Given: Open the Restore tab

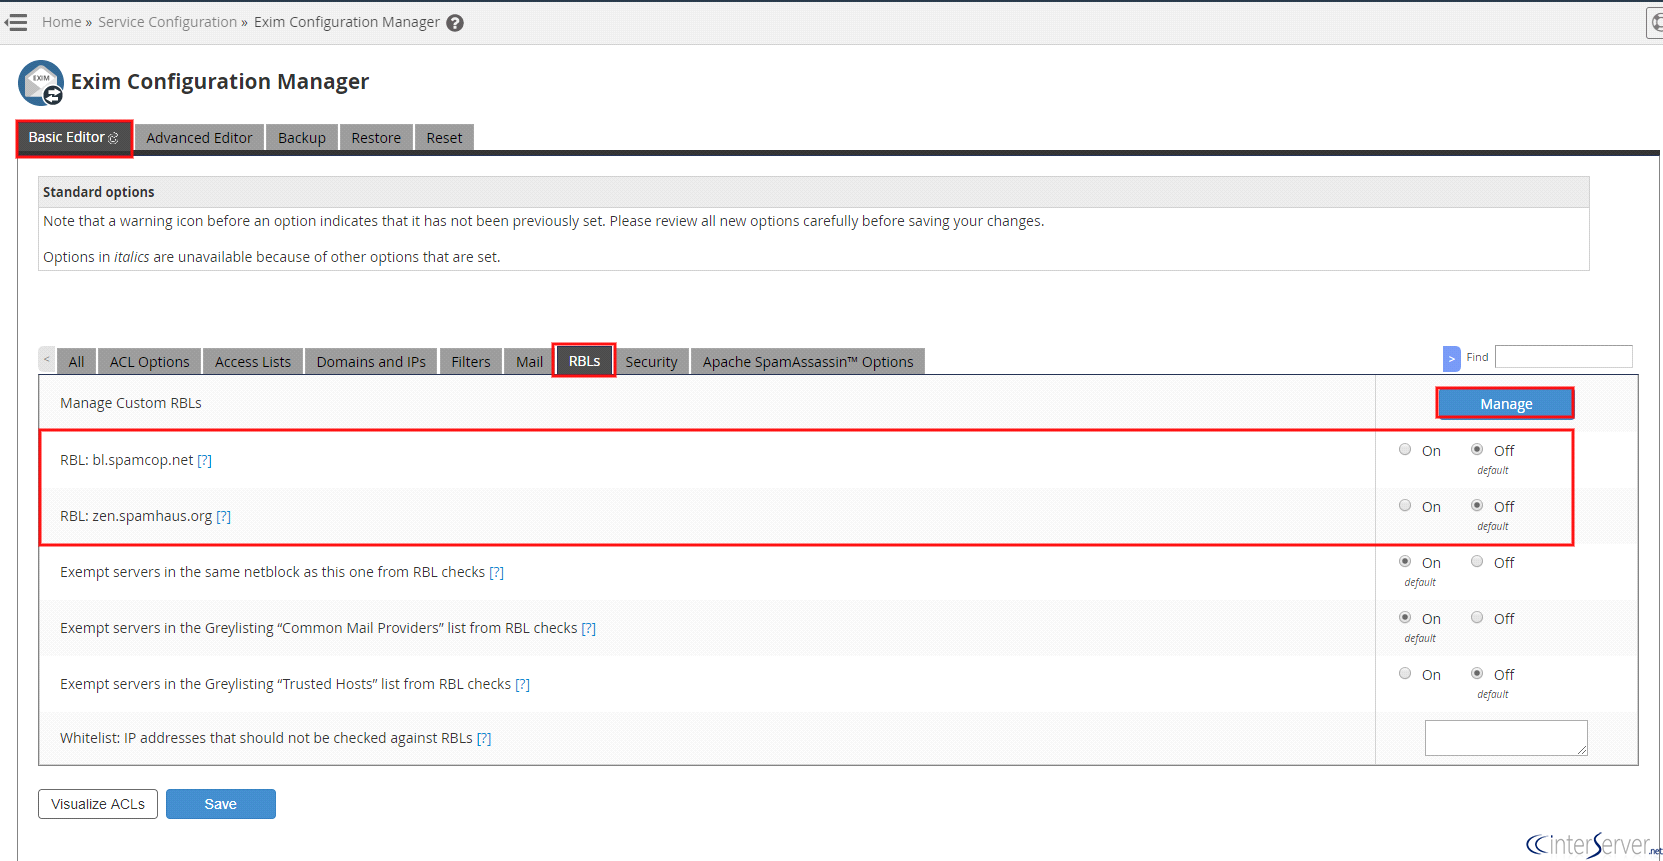Looking at the screenshot, I should pos(376,138).
